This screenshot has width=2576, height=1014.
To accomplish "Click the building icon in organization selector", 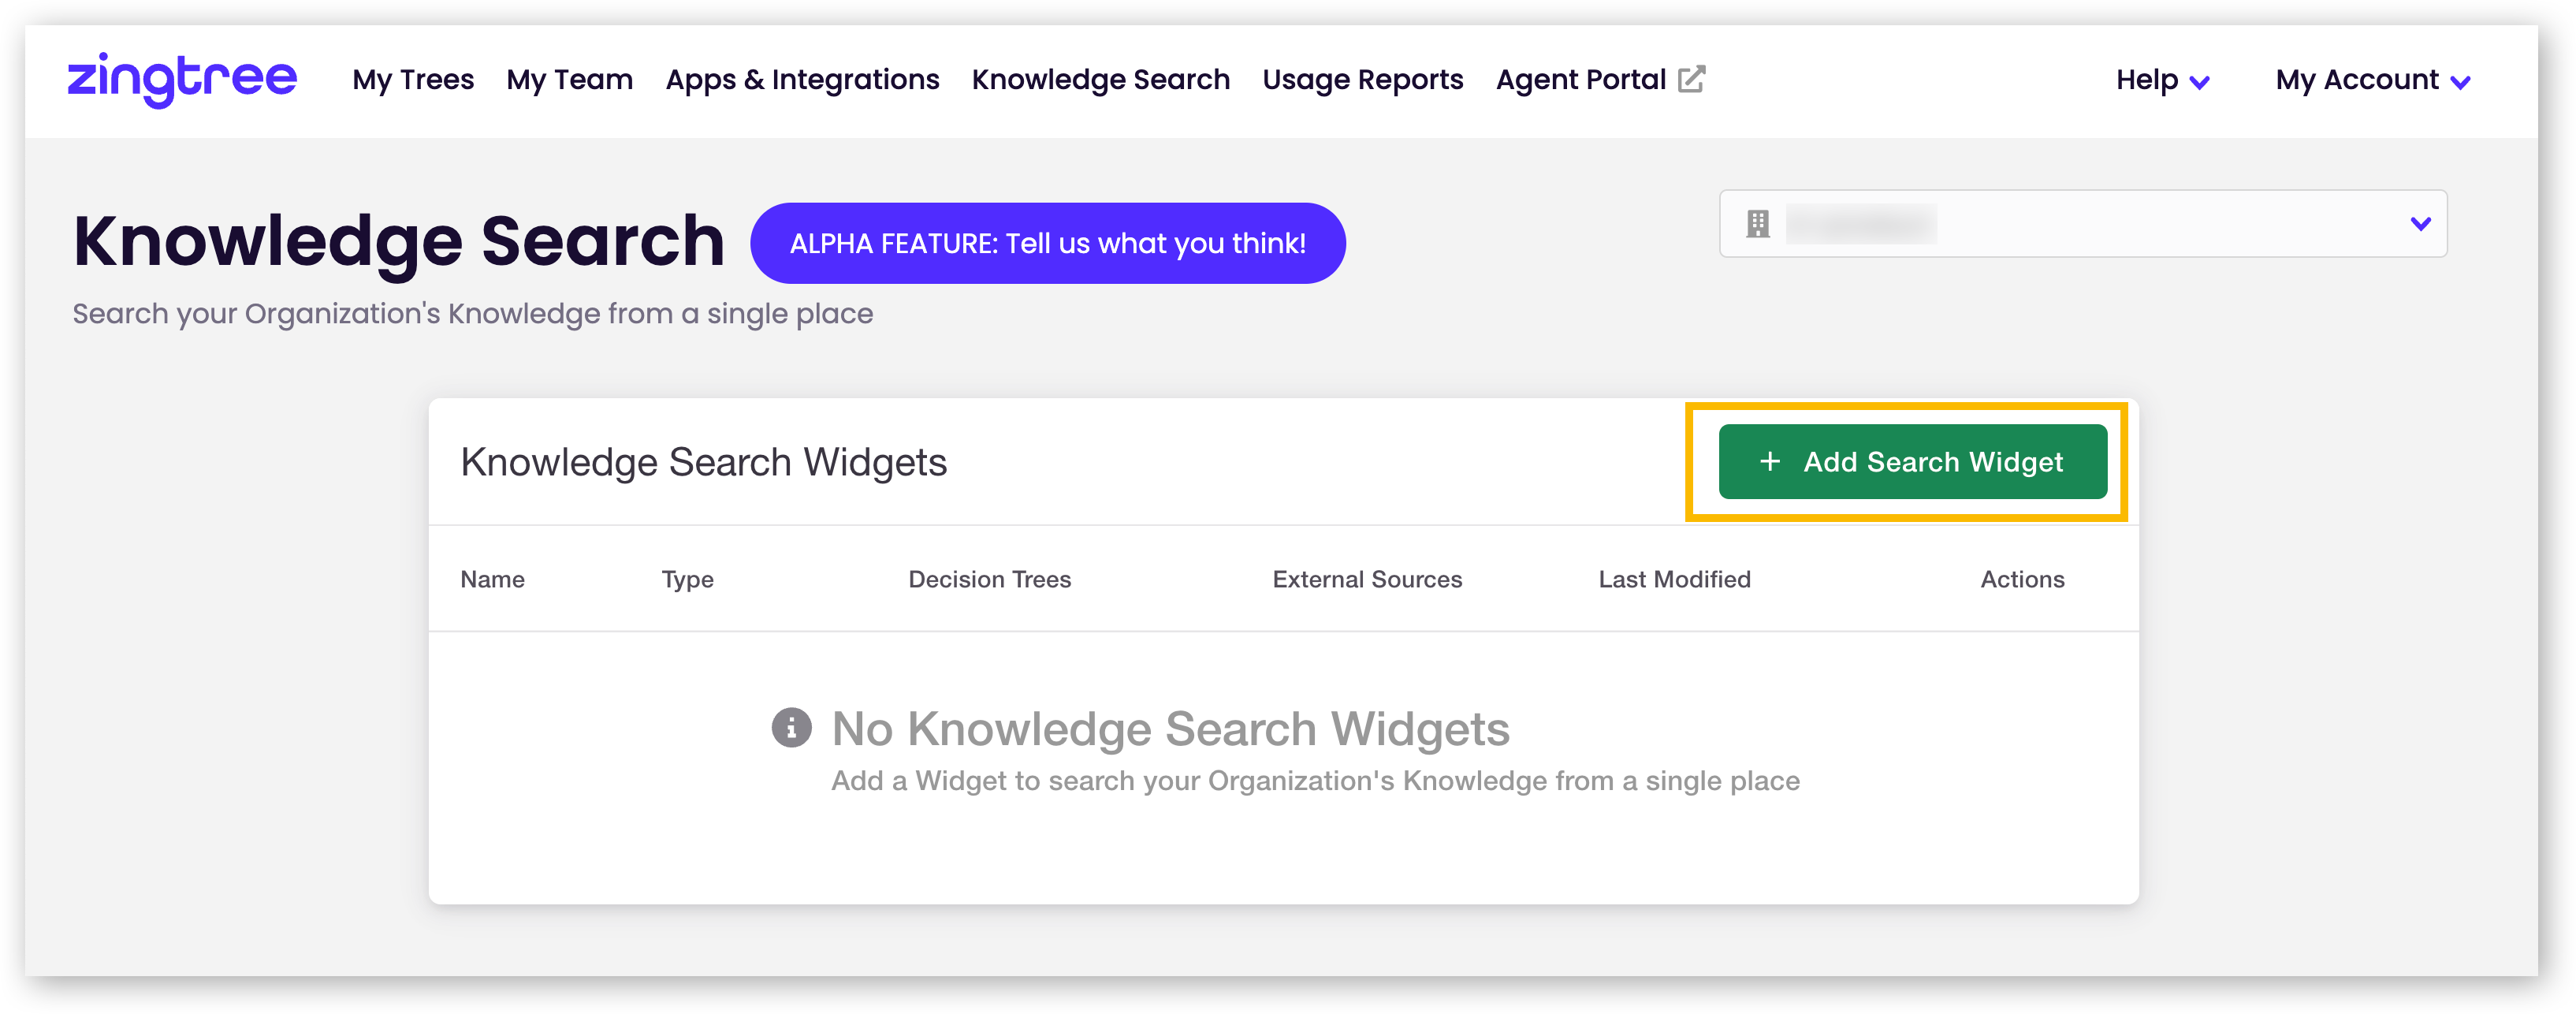I will (x=1757, y=224).
